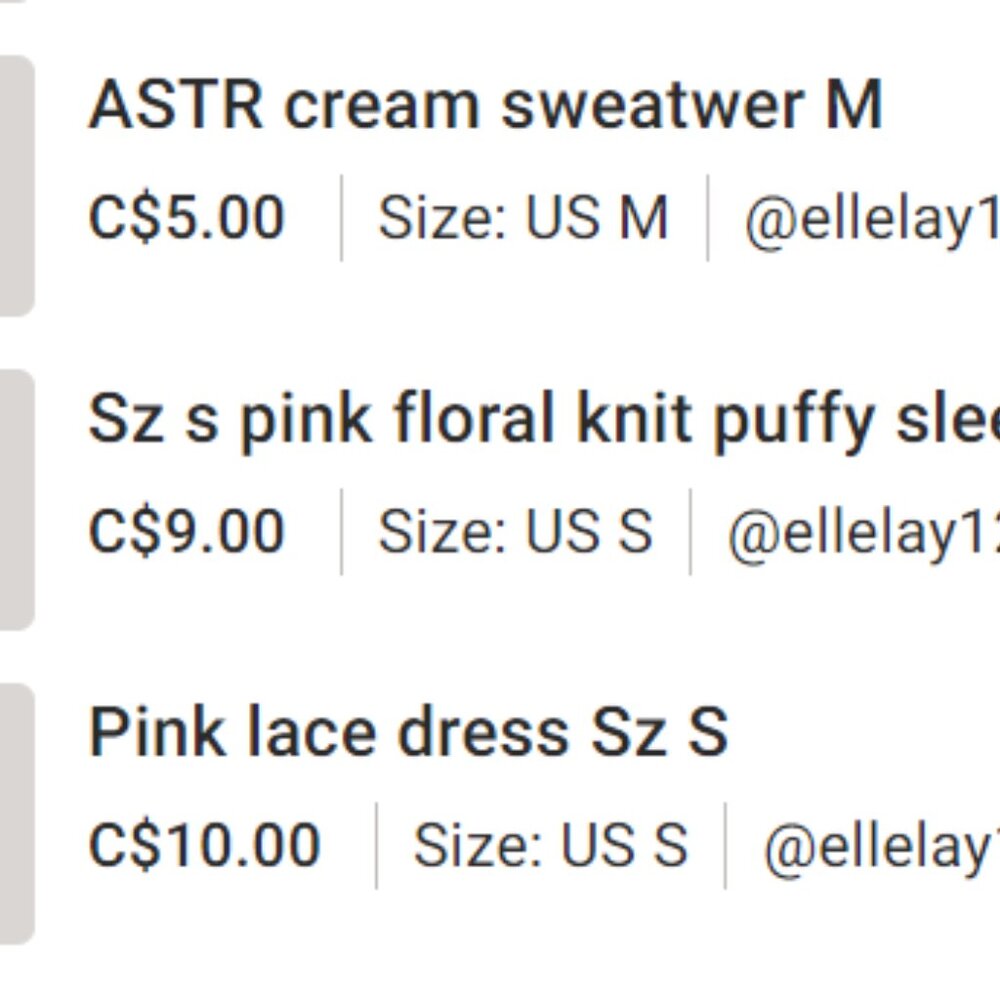Click the pink lace dress listing card
The width and height of the screenshot is (1000, 1000).
pyautogui.click(x=500, y=790)
